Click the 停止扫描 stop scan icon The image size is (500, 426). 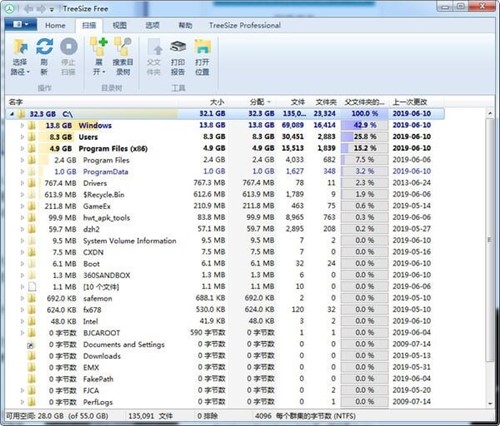69,46
